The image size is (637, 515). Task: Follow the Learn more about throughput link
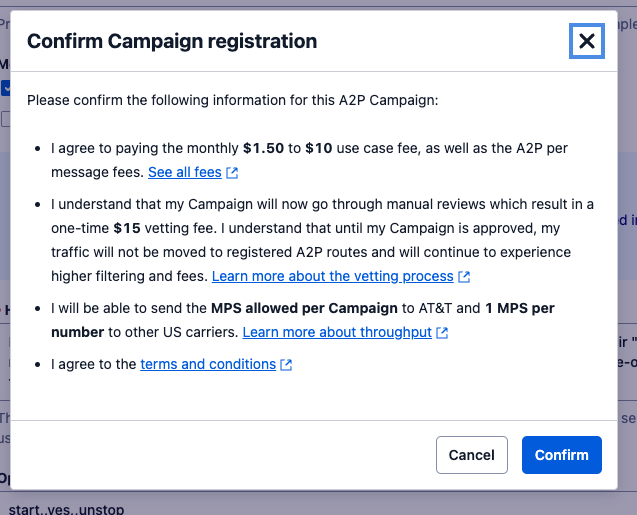point(337,332)
